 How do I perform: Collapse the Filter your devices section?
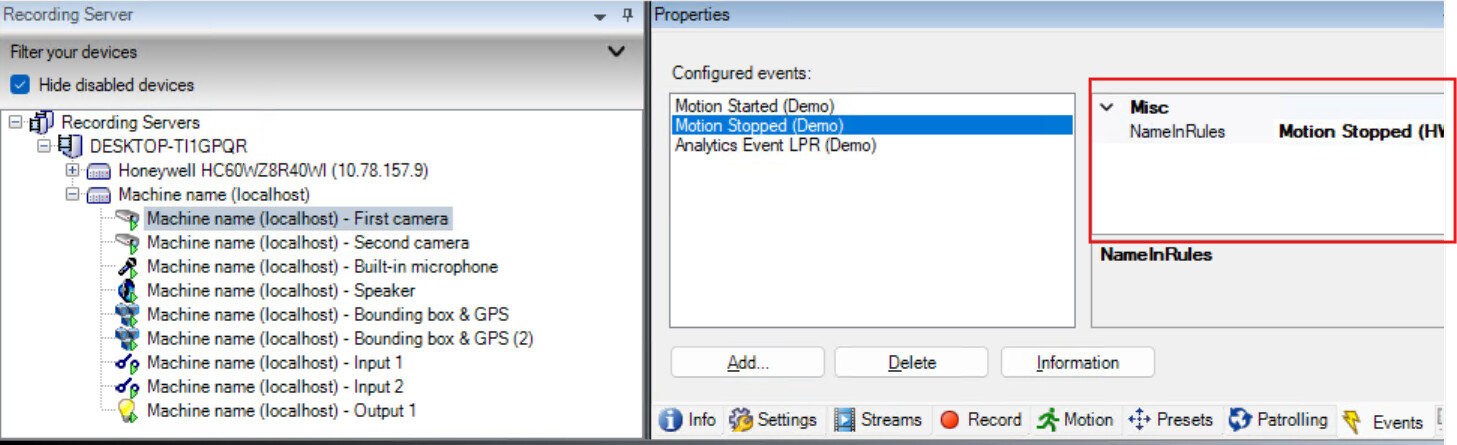click(x=616, y=51)
